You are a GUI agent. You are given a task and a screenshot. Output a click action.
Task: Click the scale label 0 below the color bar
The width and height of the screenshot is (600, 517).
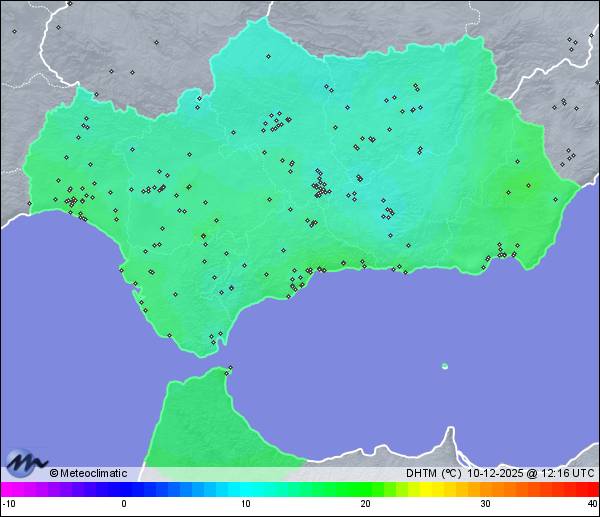(124, 504)
